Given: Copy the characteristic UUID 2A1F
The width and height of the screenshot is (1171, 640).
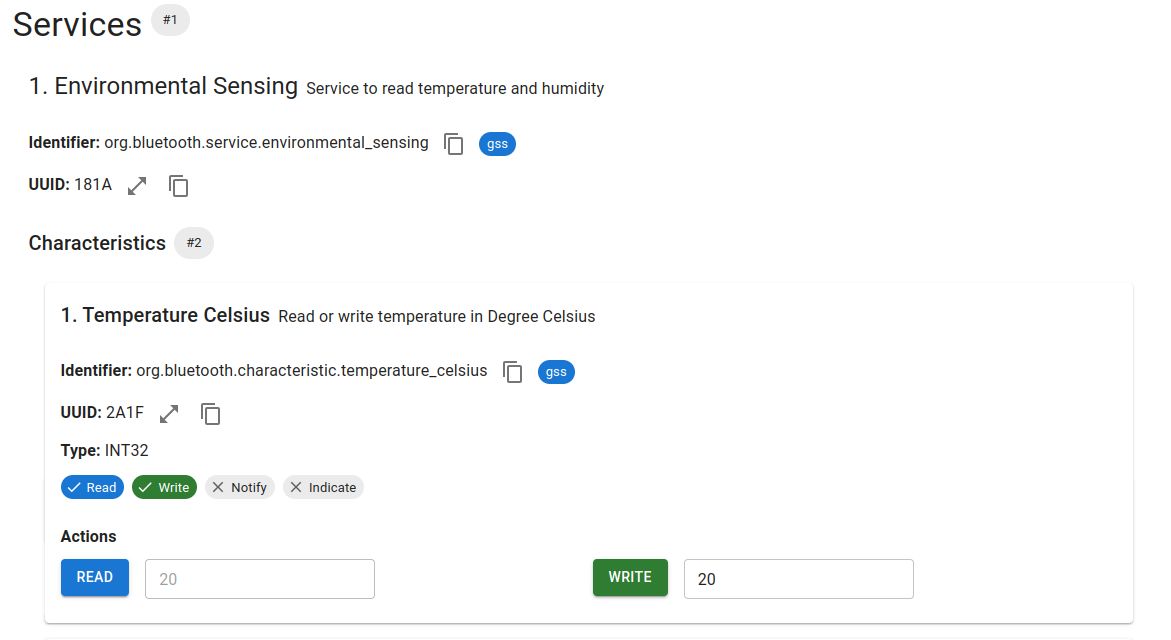Looking at the screenshot, I should [211, 414].
